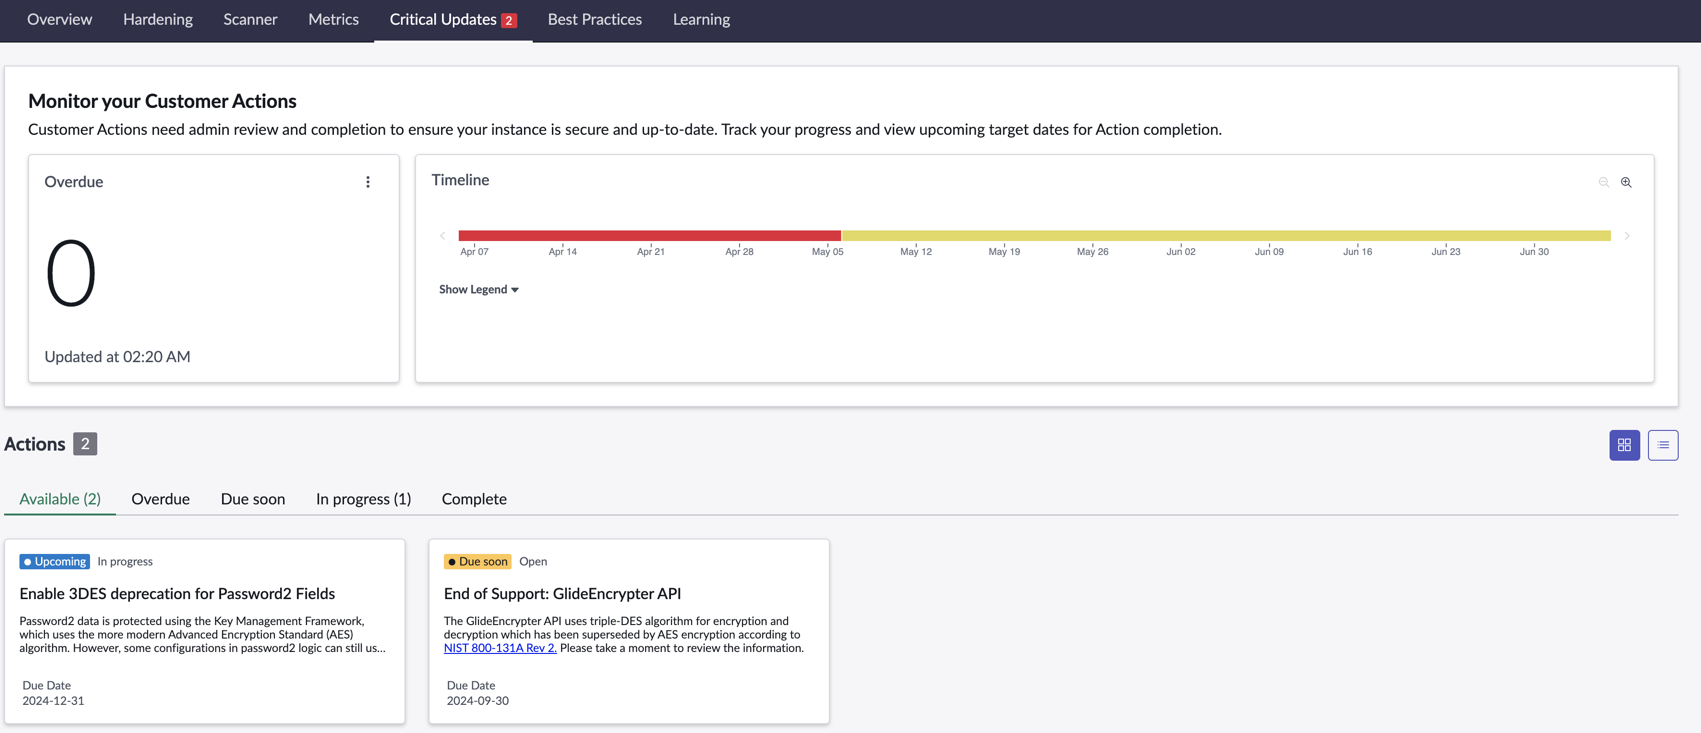Image resolution: width=1701 pixels, height=733 pixels.
Task: Switch Actions to list view
Action: tap(1663, 445)
